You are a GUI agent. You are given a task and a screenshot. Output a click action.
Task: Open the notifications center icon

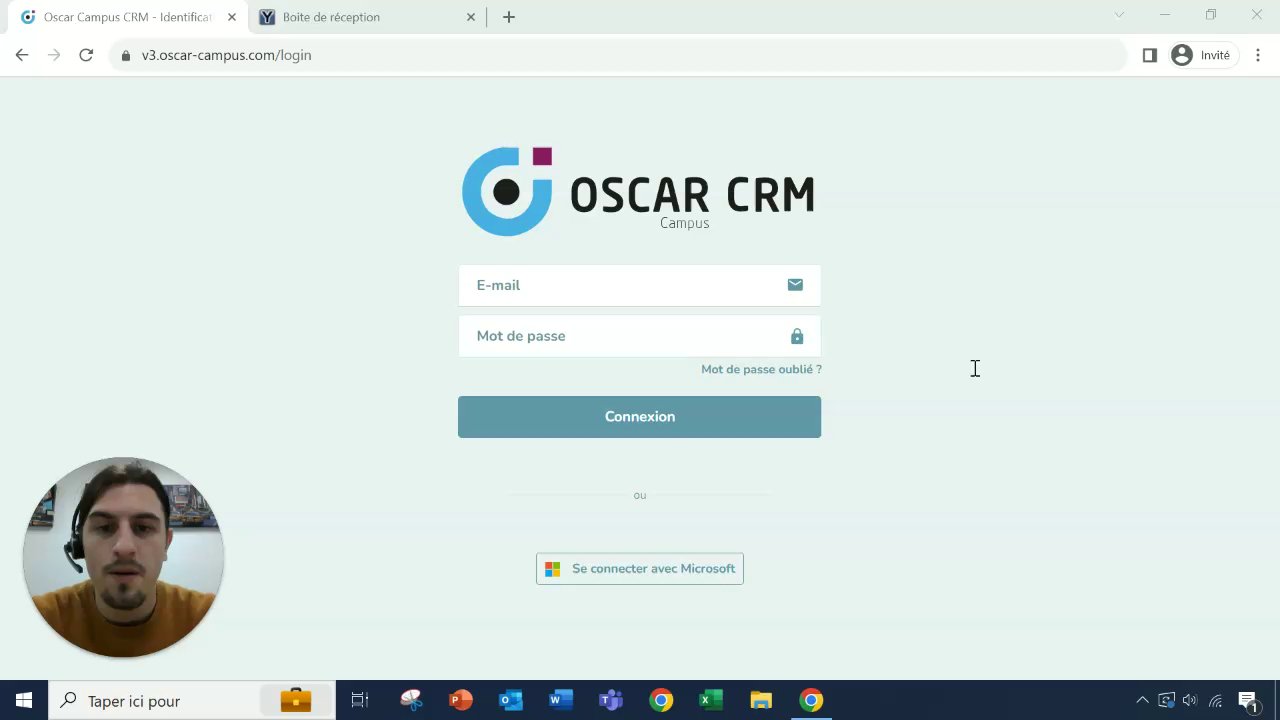coord(1248,702)
